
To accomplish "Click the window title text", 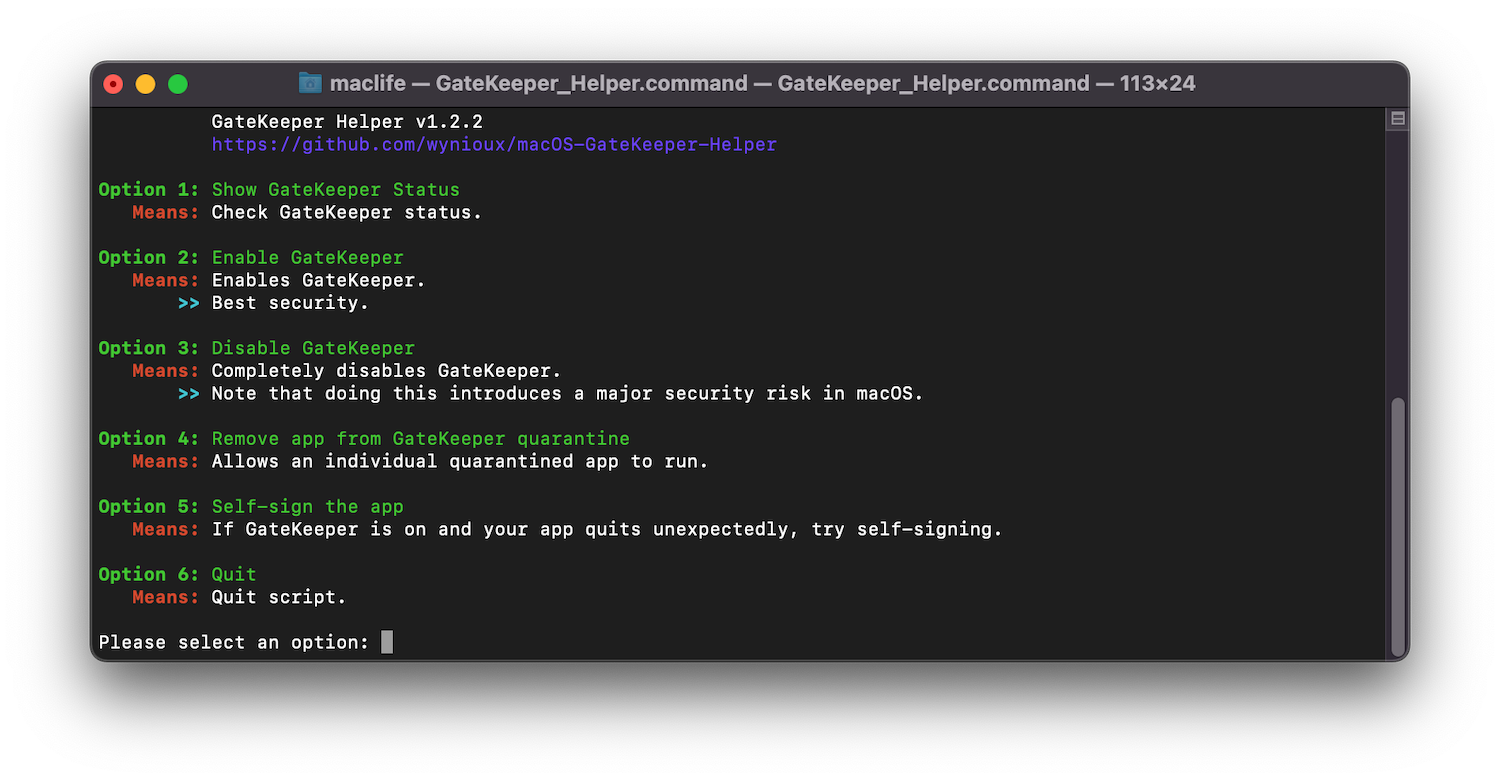I will coord(763,83).
